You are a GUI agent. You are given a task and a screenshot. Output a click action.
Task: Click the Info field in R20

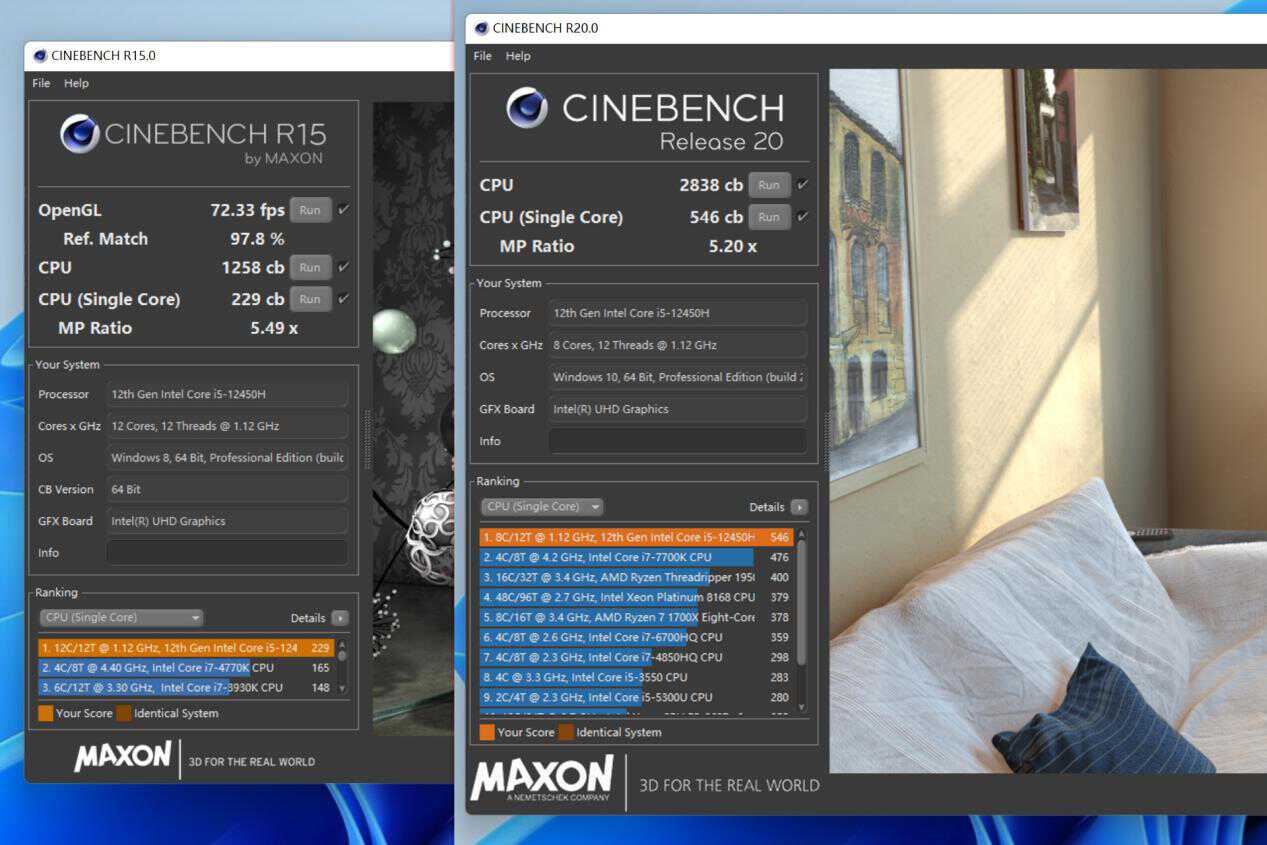pyautogui.click(x=677, y=441)
